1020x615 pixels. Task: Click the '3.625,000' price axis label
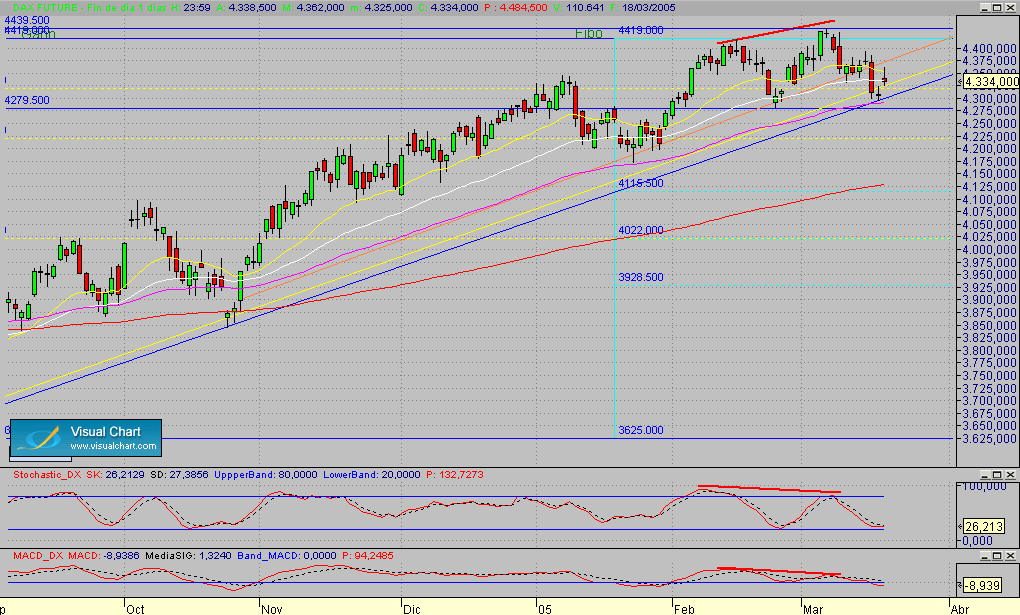(989, 439)
